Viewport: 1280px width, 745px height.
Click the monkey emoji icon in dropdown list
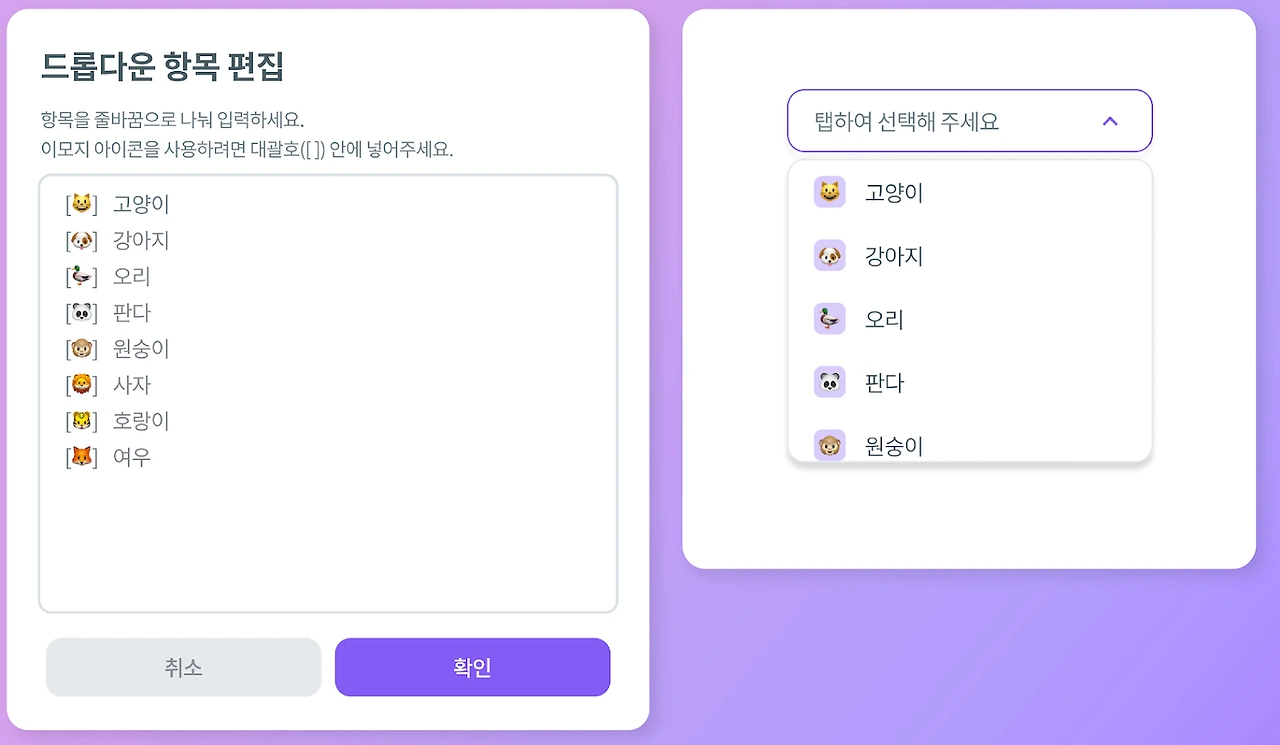[x=829, y=445]
